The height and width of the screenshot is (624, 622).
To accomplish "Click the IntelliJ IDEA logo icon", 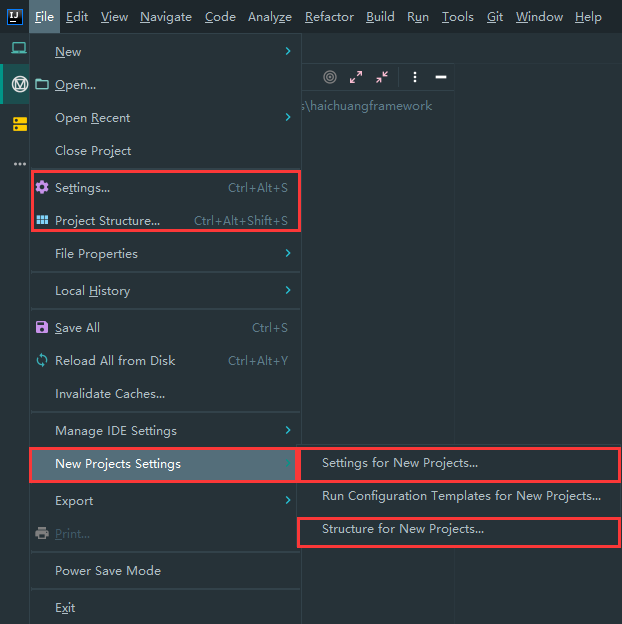I will click(13, 16).
